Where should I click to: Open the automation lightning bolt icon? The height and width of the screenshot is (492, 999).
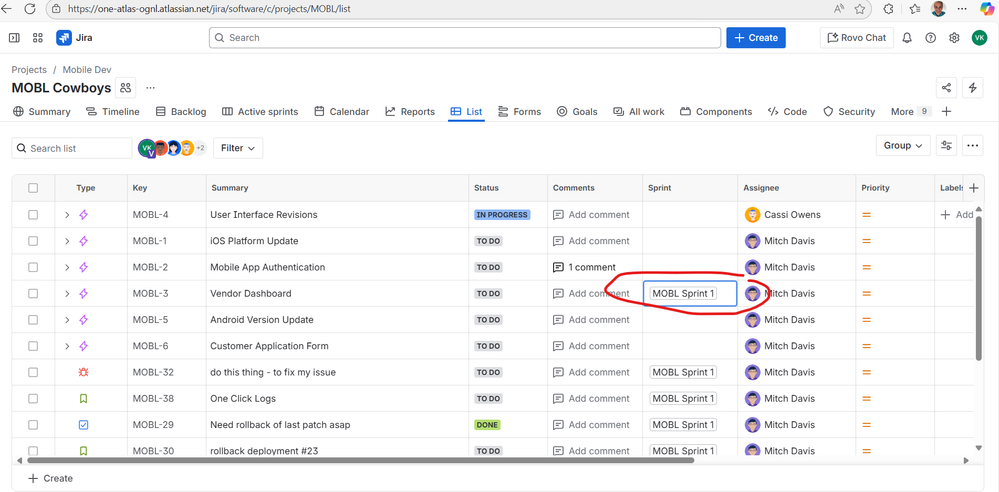pyautogui.click(x=972, y=88)
